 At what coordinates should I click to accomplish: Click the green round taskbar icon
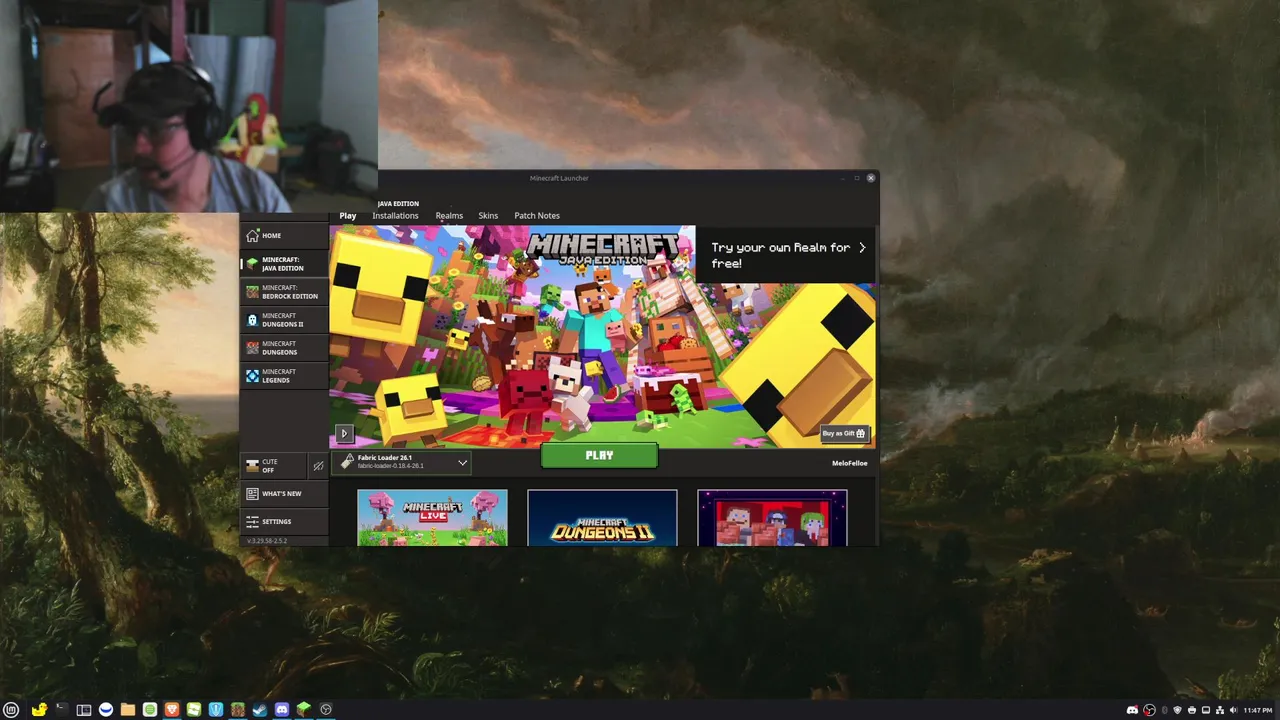[150, 710]
